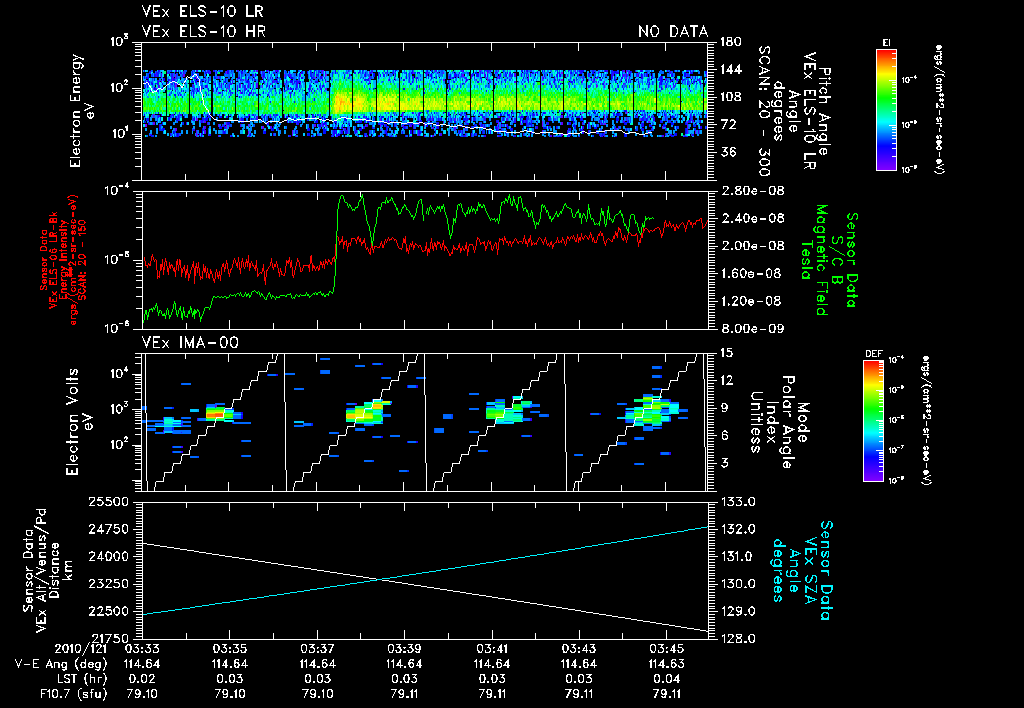
Task: Click the V-E Ang (deg) row label
Action: 61,664
